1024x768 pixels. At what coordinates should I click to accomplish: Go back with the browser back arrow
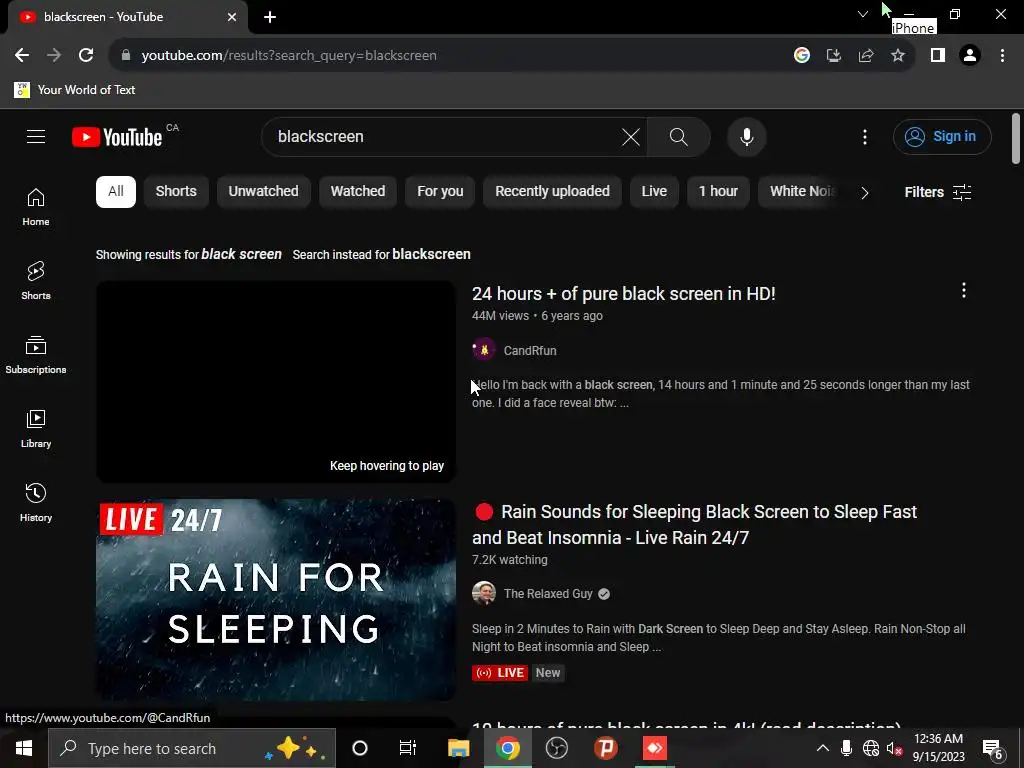coord(22,56)
